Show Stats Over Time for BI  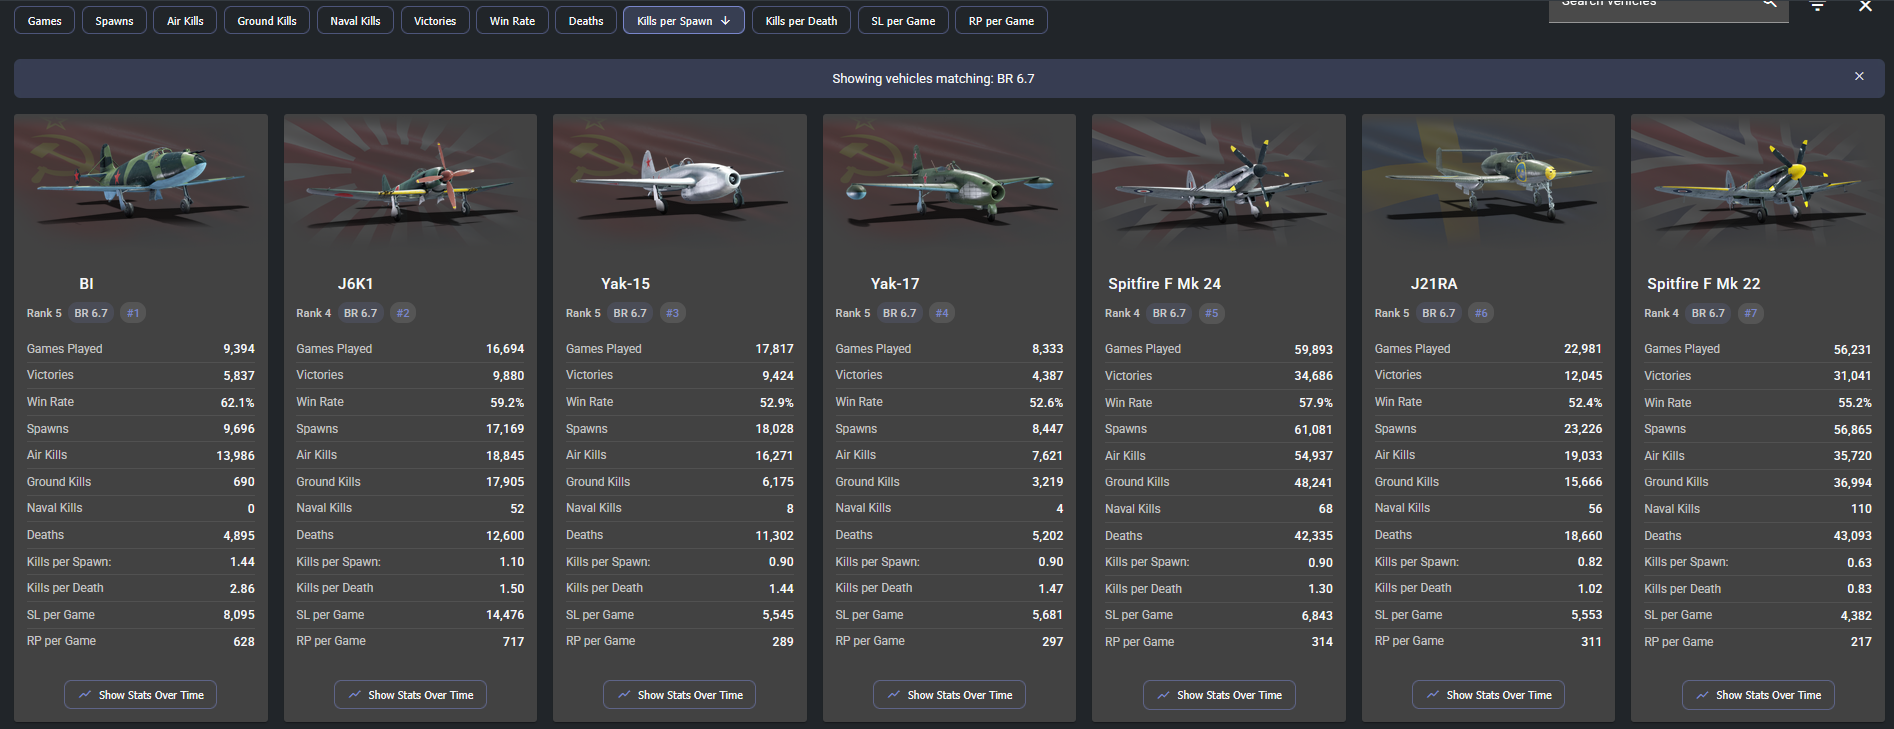[141, 695]
